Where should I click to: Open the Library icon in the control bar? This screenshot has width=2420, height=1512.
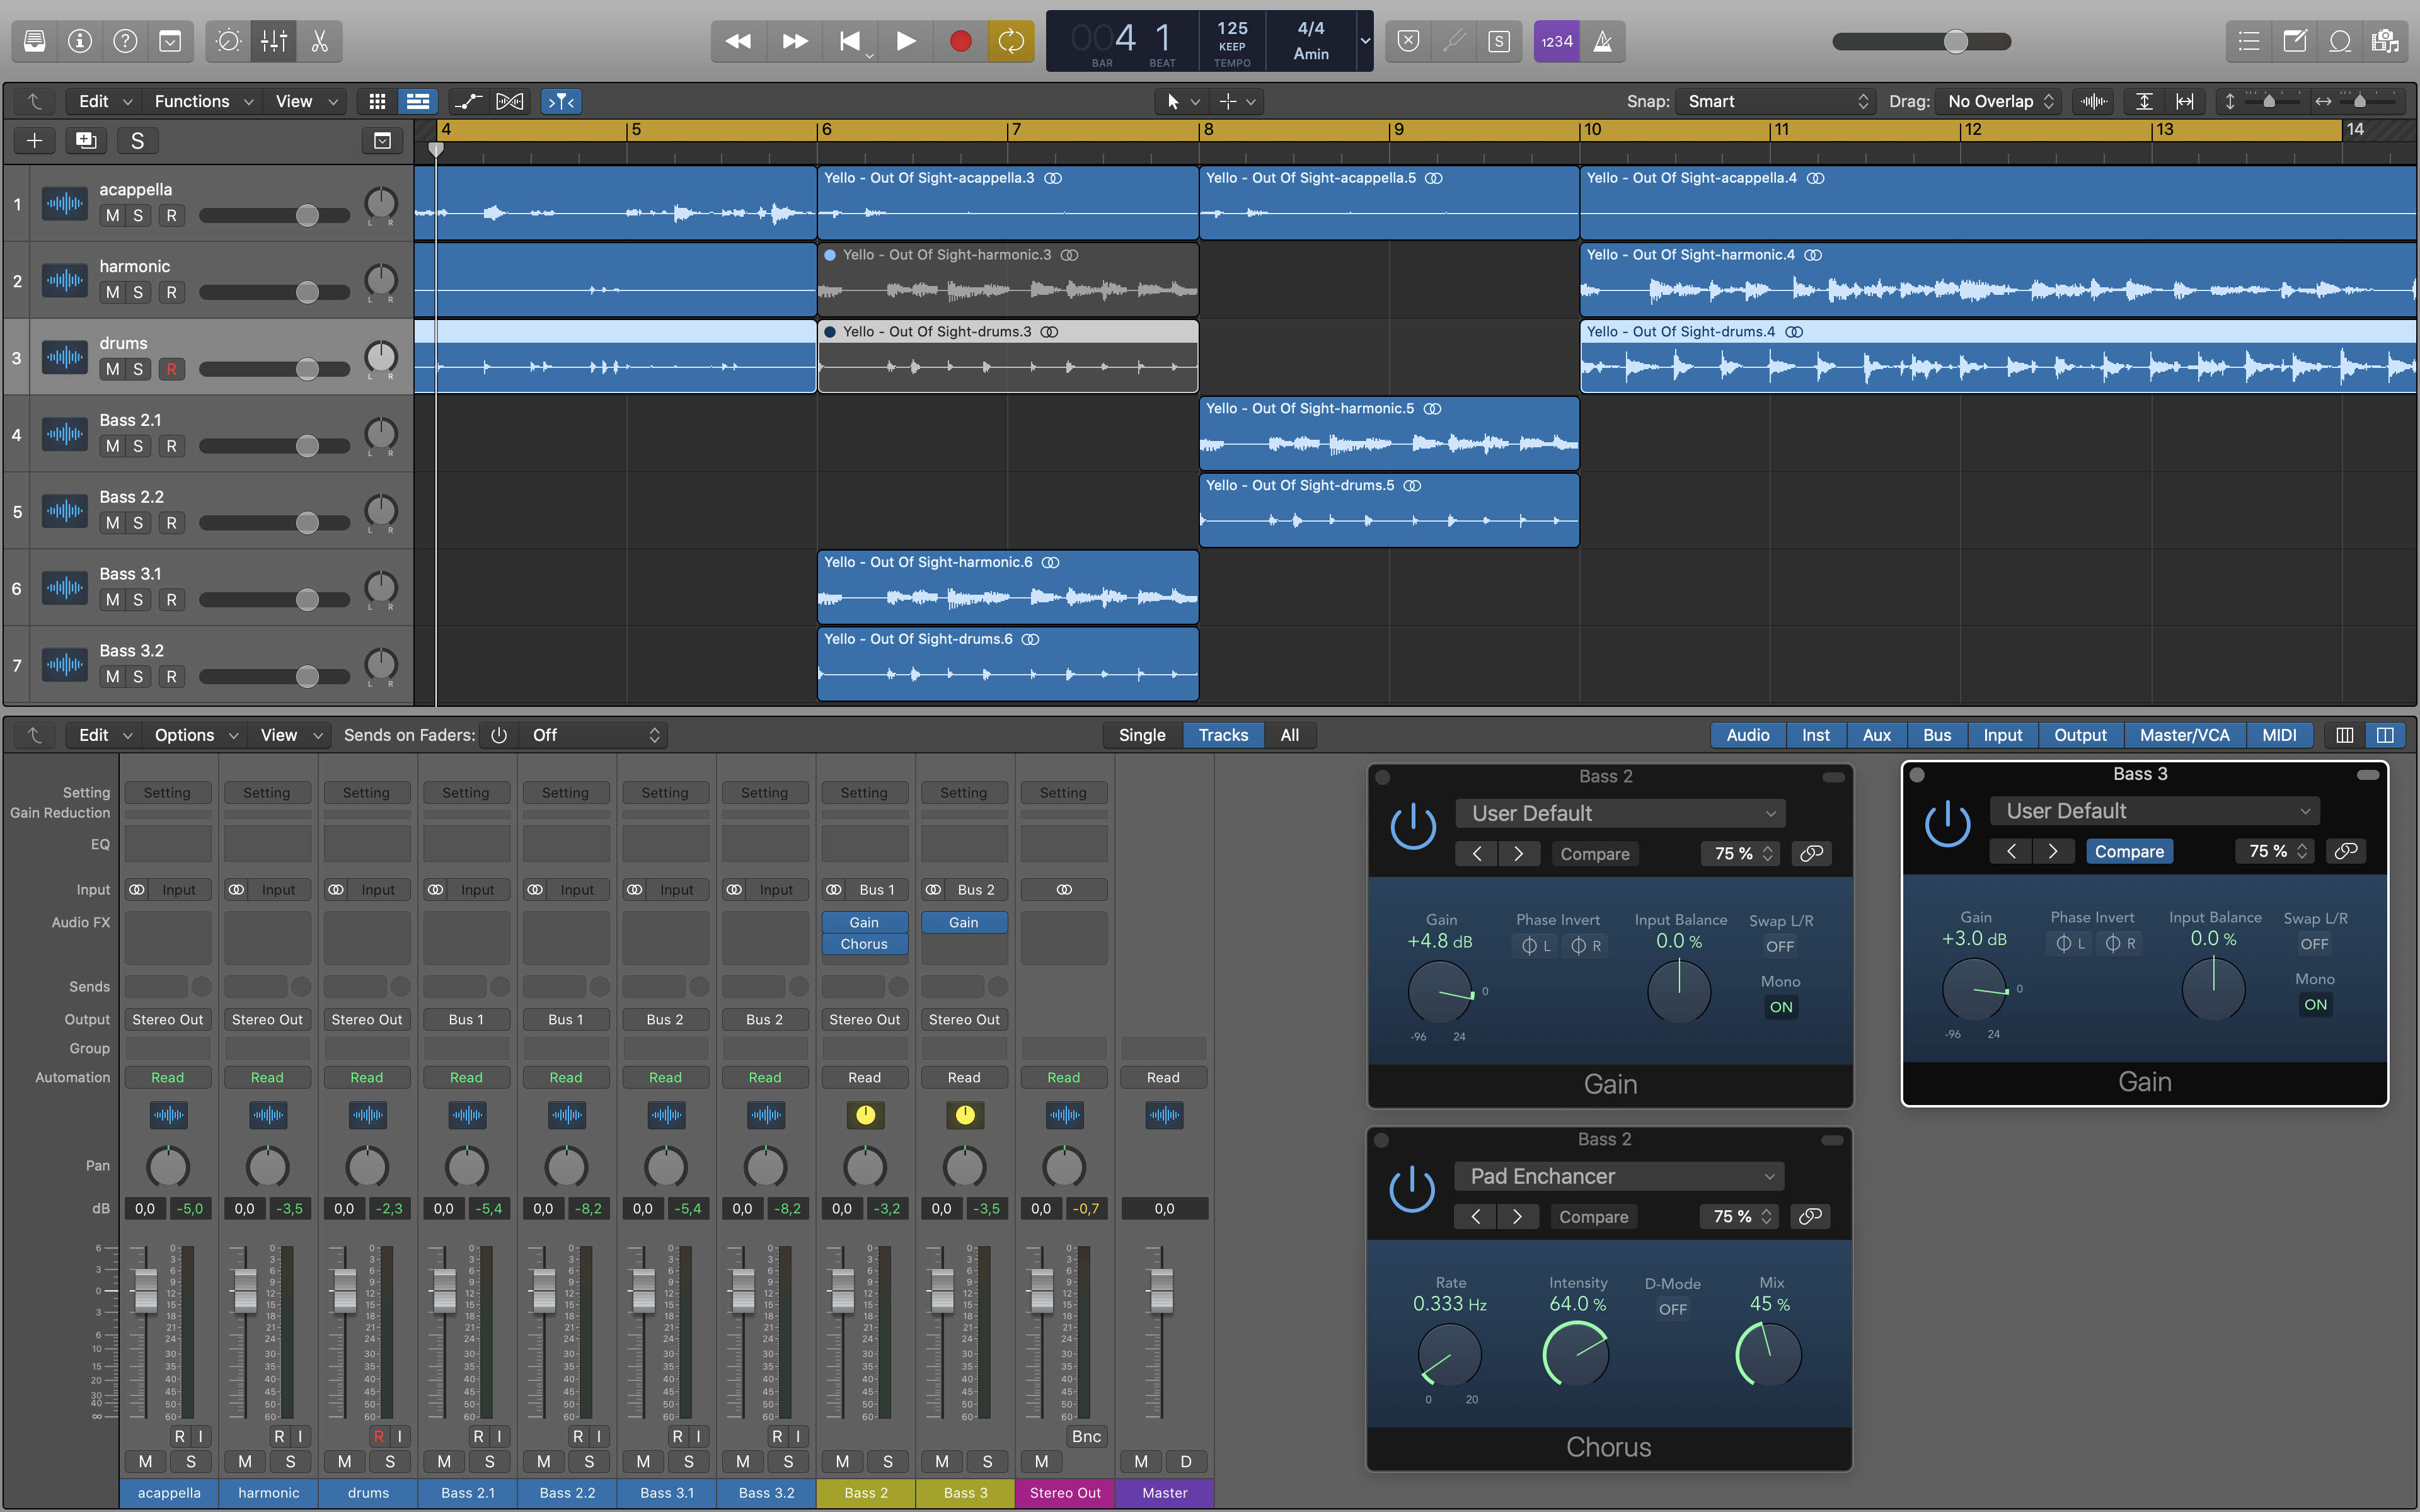coord(34,41)
